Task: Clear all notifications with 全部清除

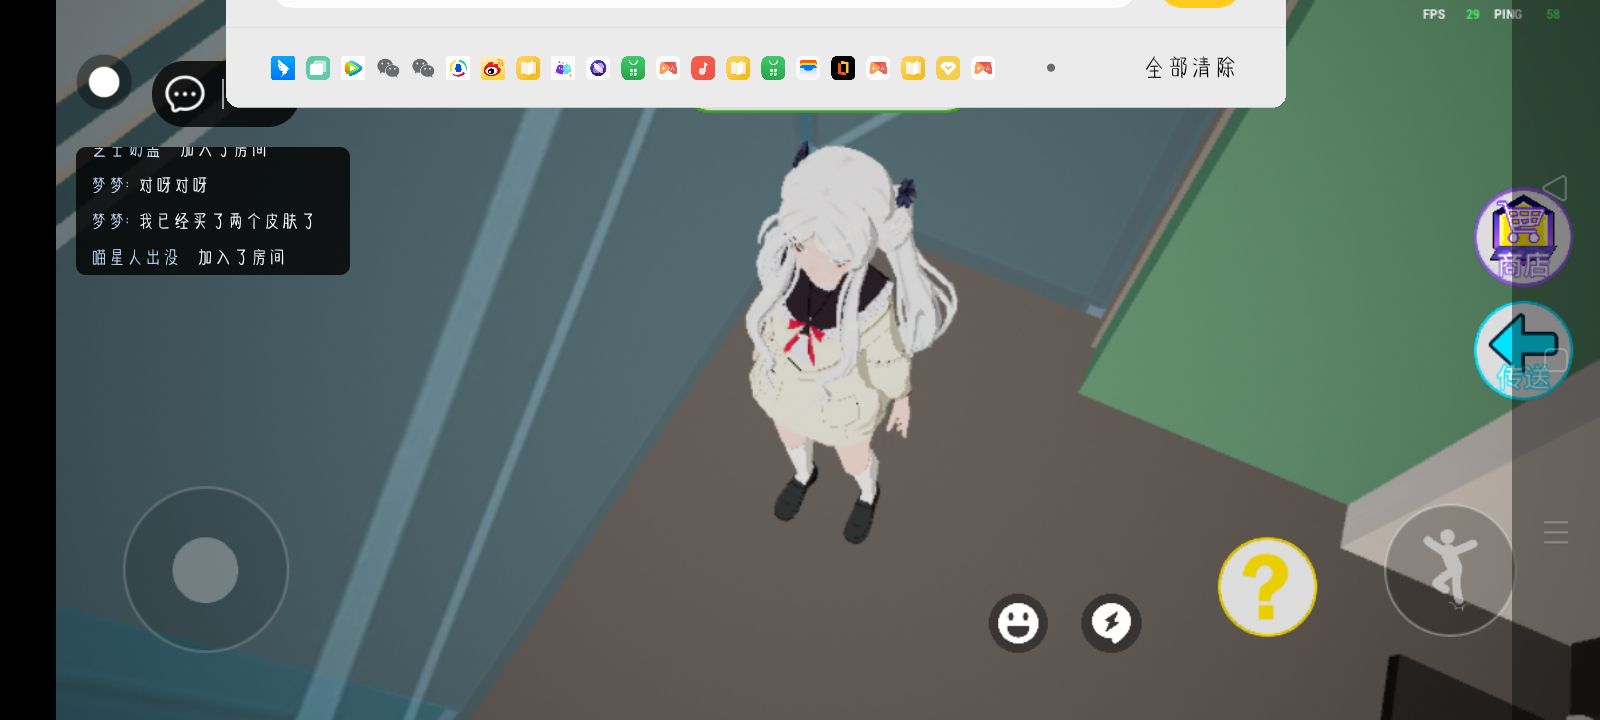Action: point(1190,68)
